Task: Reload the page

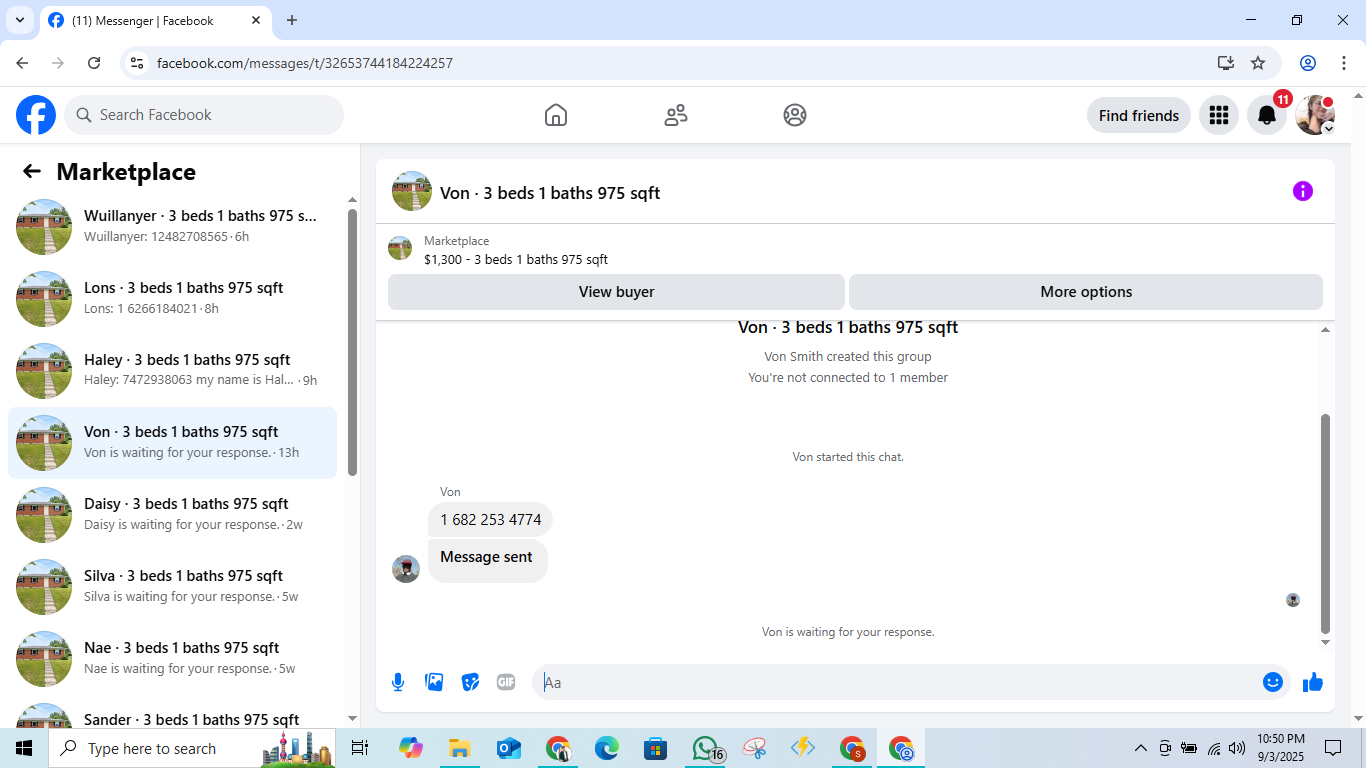Action: [94, 63]
